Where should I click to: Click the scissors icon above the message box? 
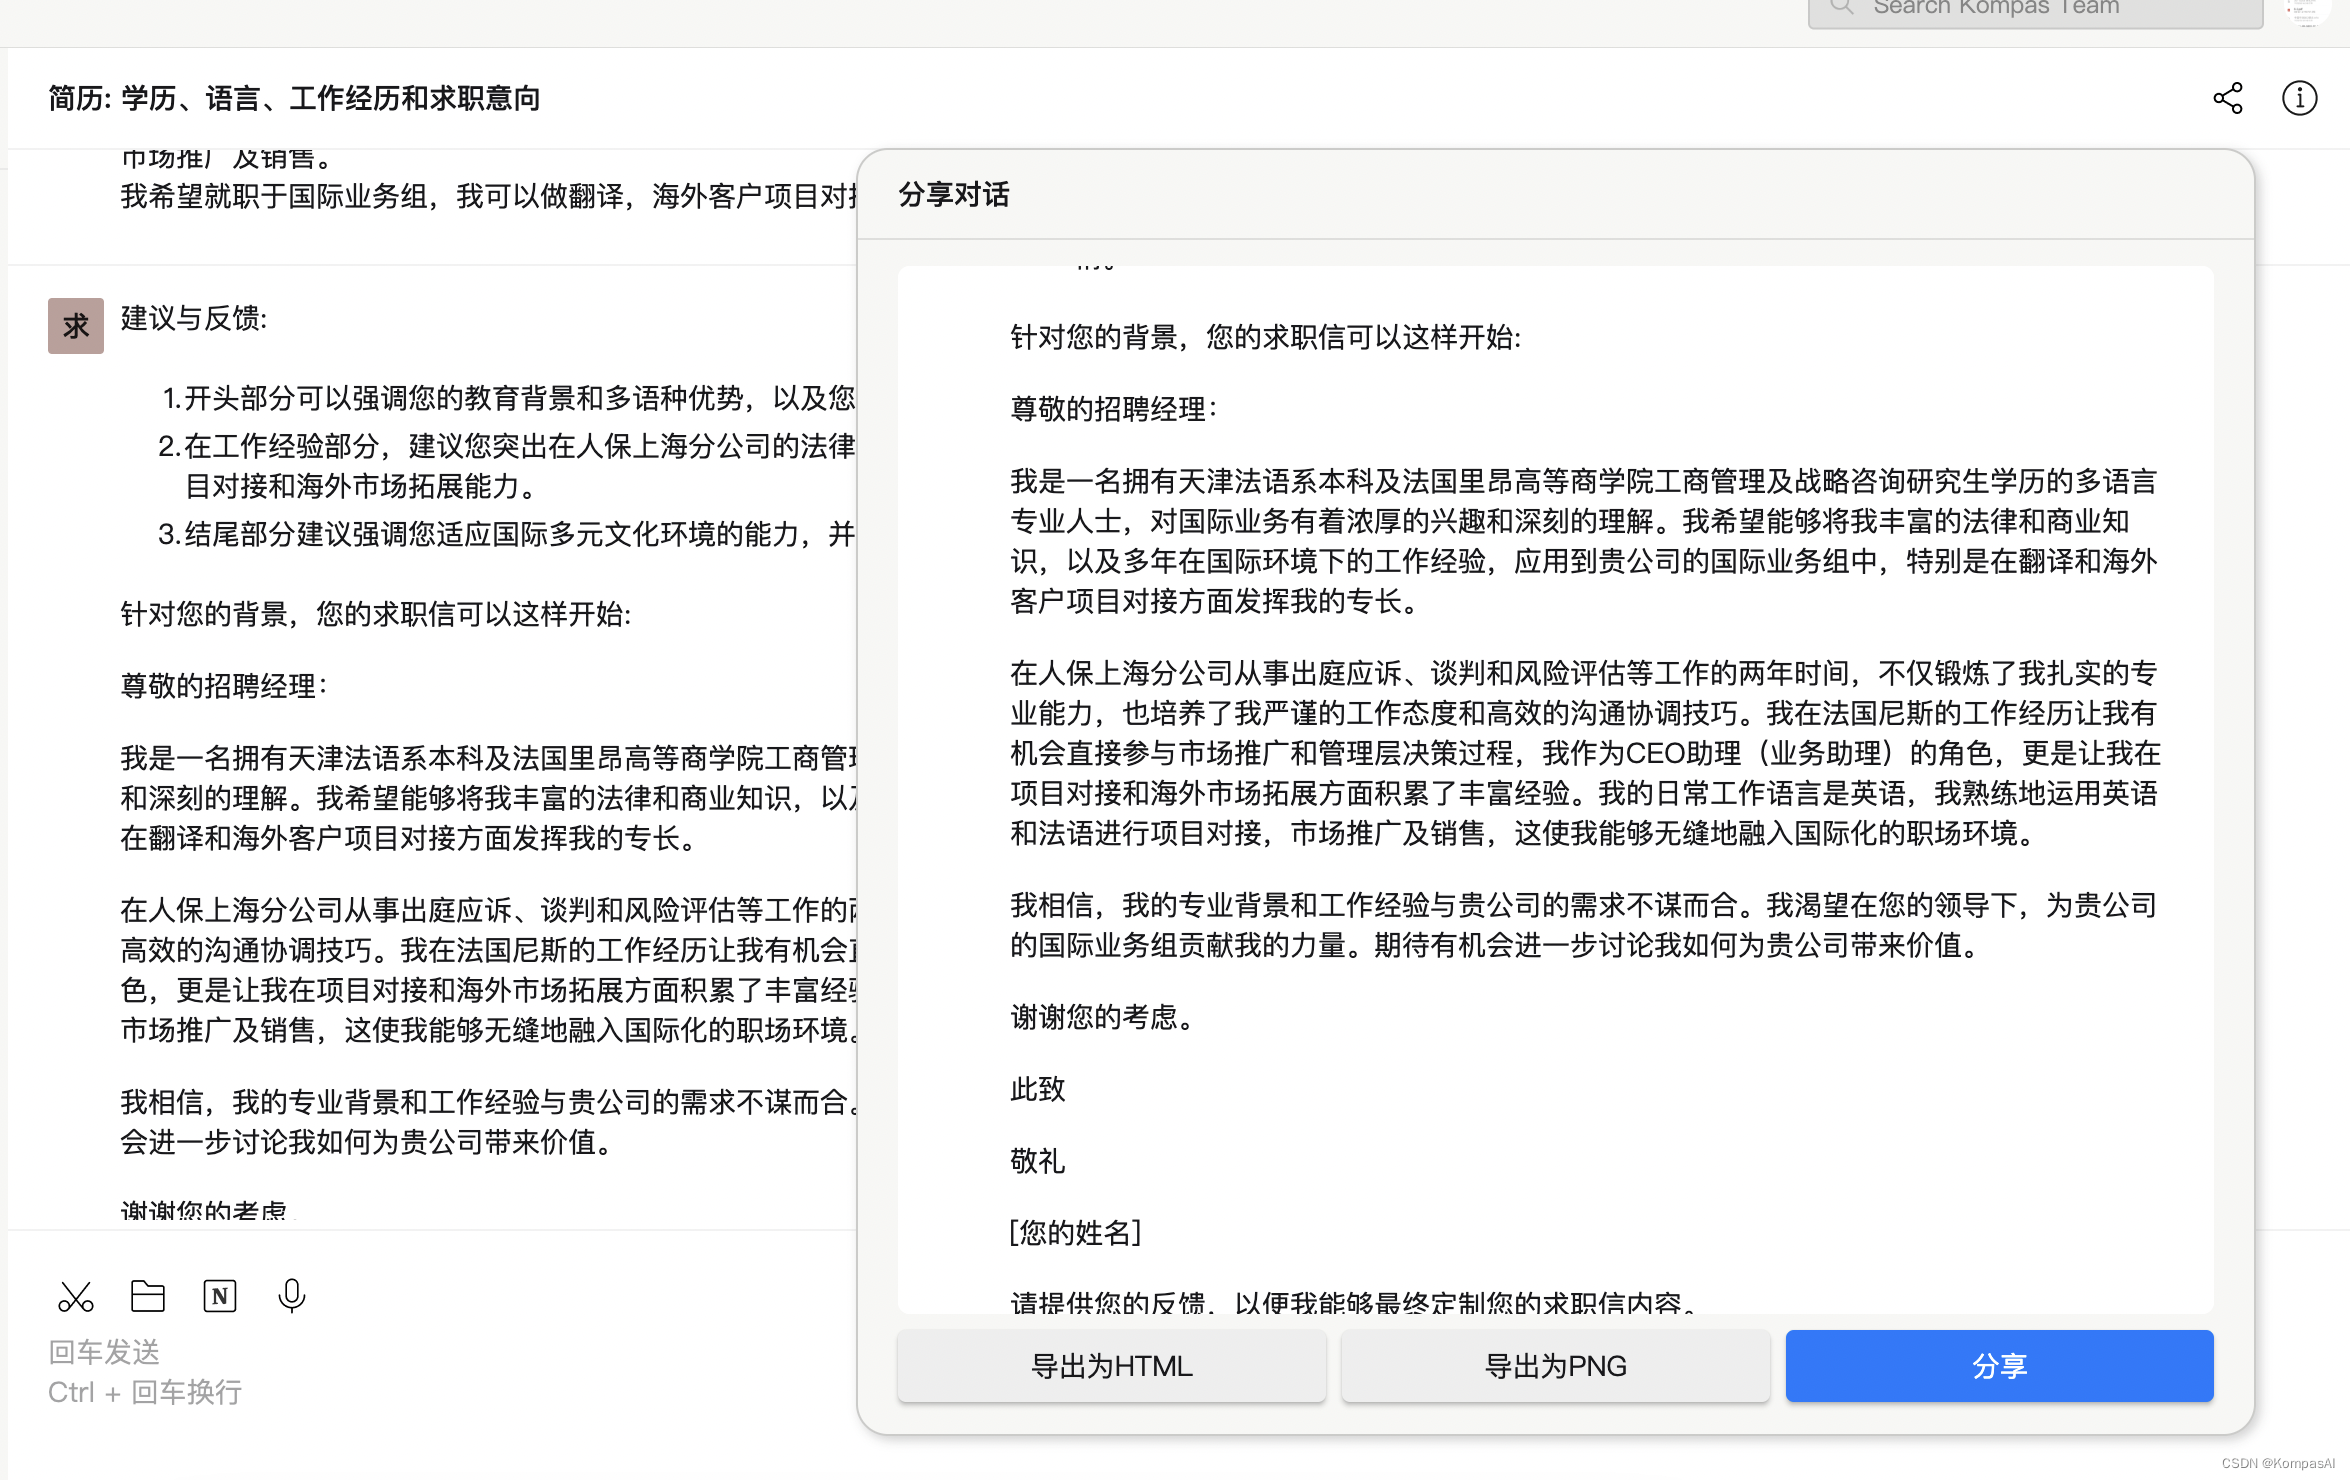(76, 1297)
